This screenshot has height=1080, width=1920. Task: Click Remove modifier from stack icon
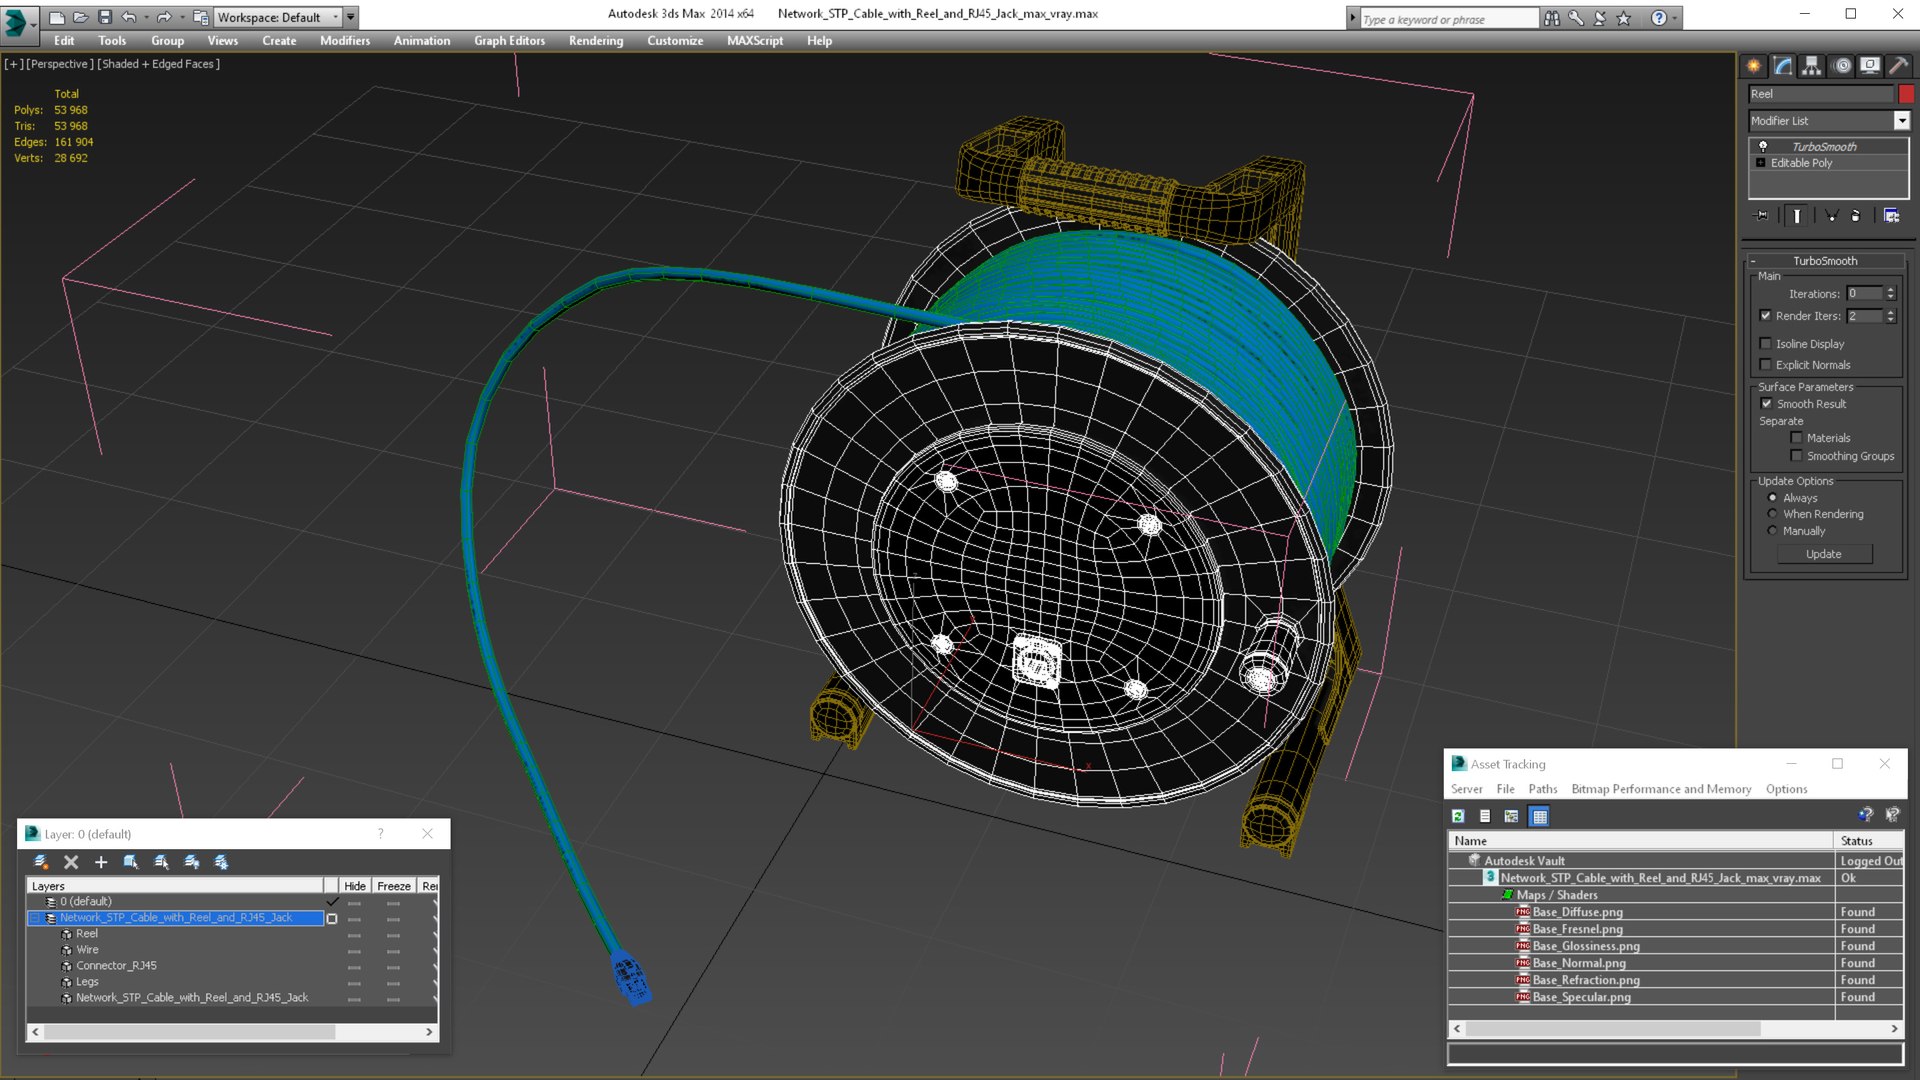point(1855,215)
